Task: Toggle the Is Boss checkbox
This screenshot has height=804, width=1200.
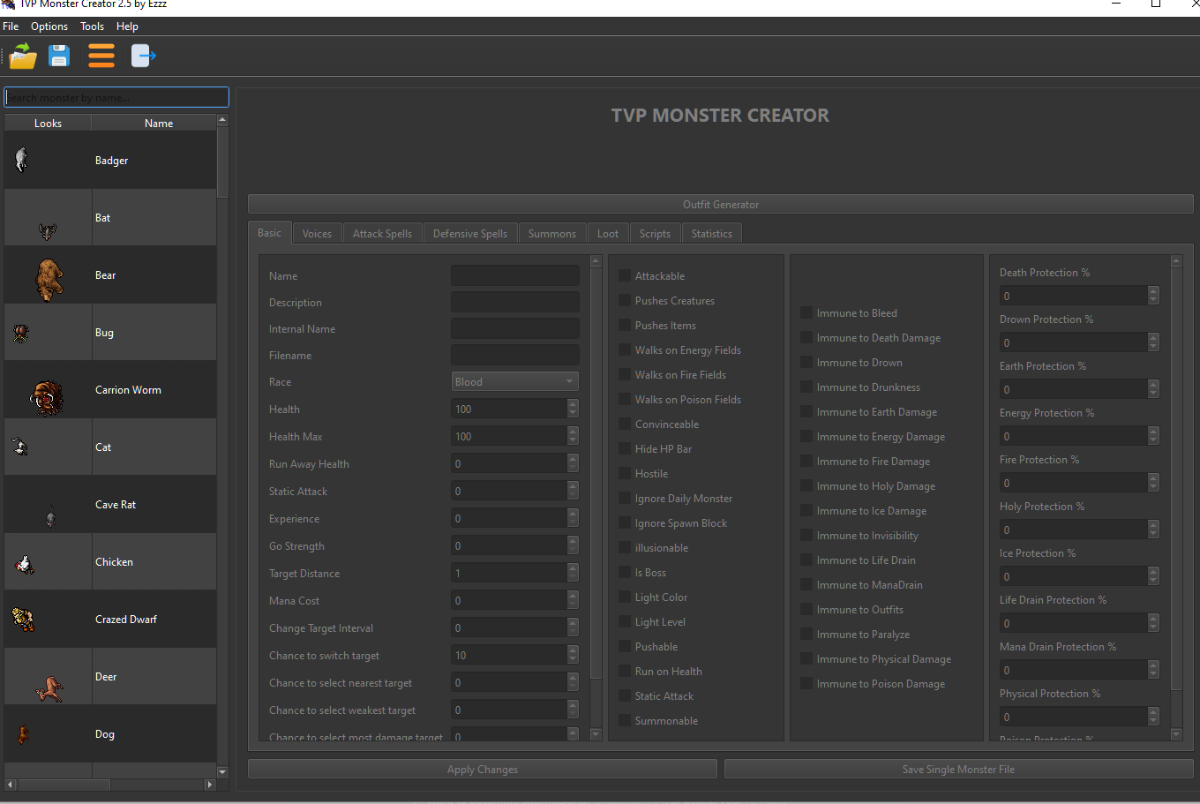Action: click(624, 572)
